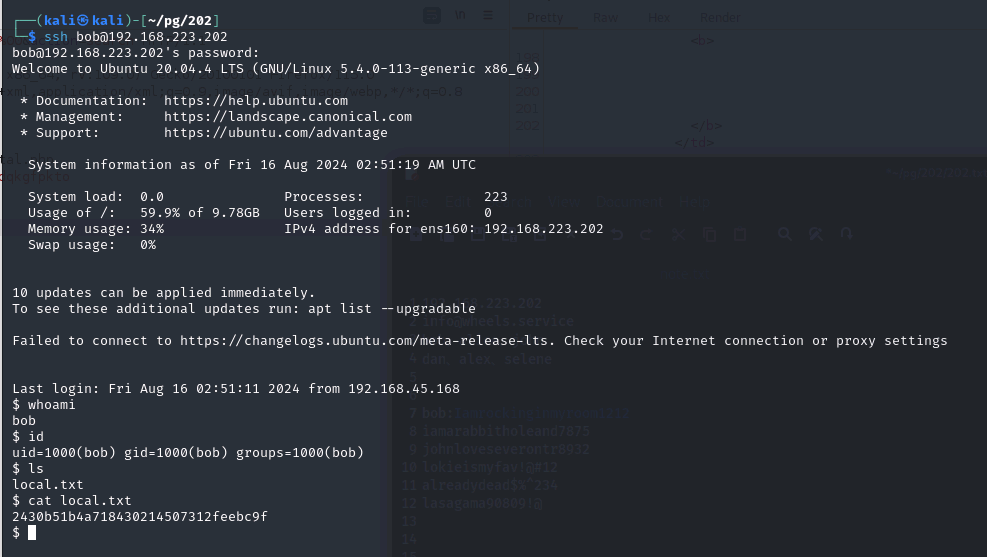This screenshot has height=557, width=987.
Task: Click the Find and Replace icon
Action: [816, 235]
